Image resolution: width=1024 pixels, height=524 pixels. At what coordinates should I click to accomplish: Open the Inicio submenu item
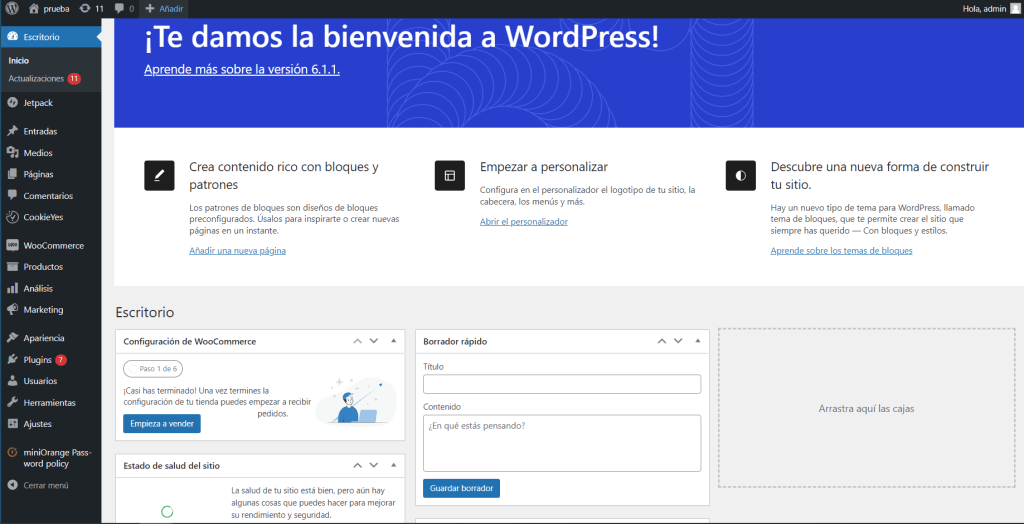point(19,61)
